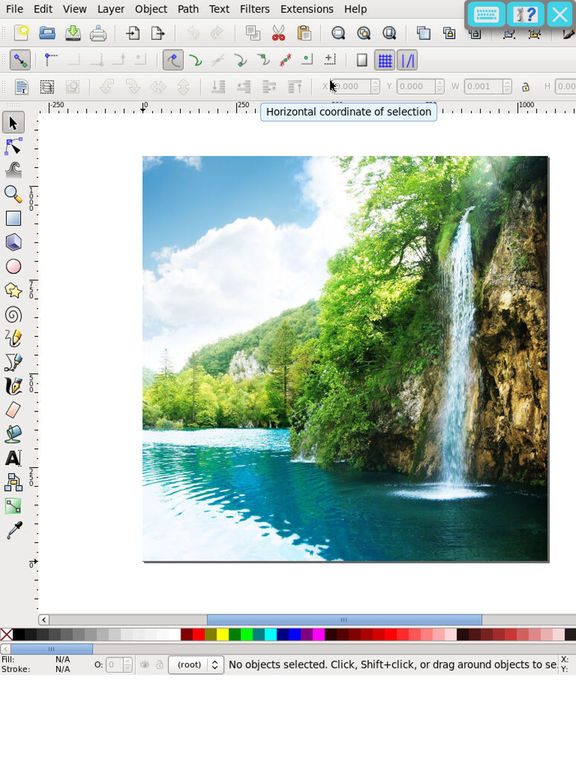Paste from clipboard icon
Image resolution: width=576 pixels, height=768 pixels.
pos(304,33)
